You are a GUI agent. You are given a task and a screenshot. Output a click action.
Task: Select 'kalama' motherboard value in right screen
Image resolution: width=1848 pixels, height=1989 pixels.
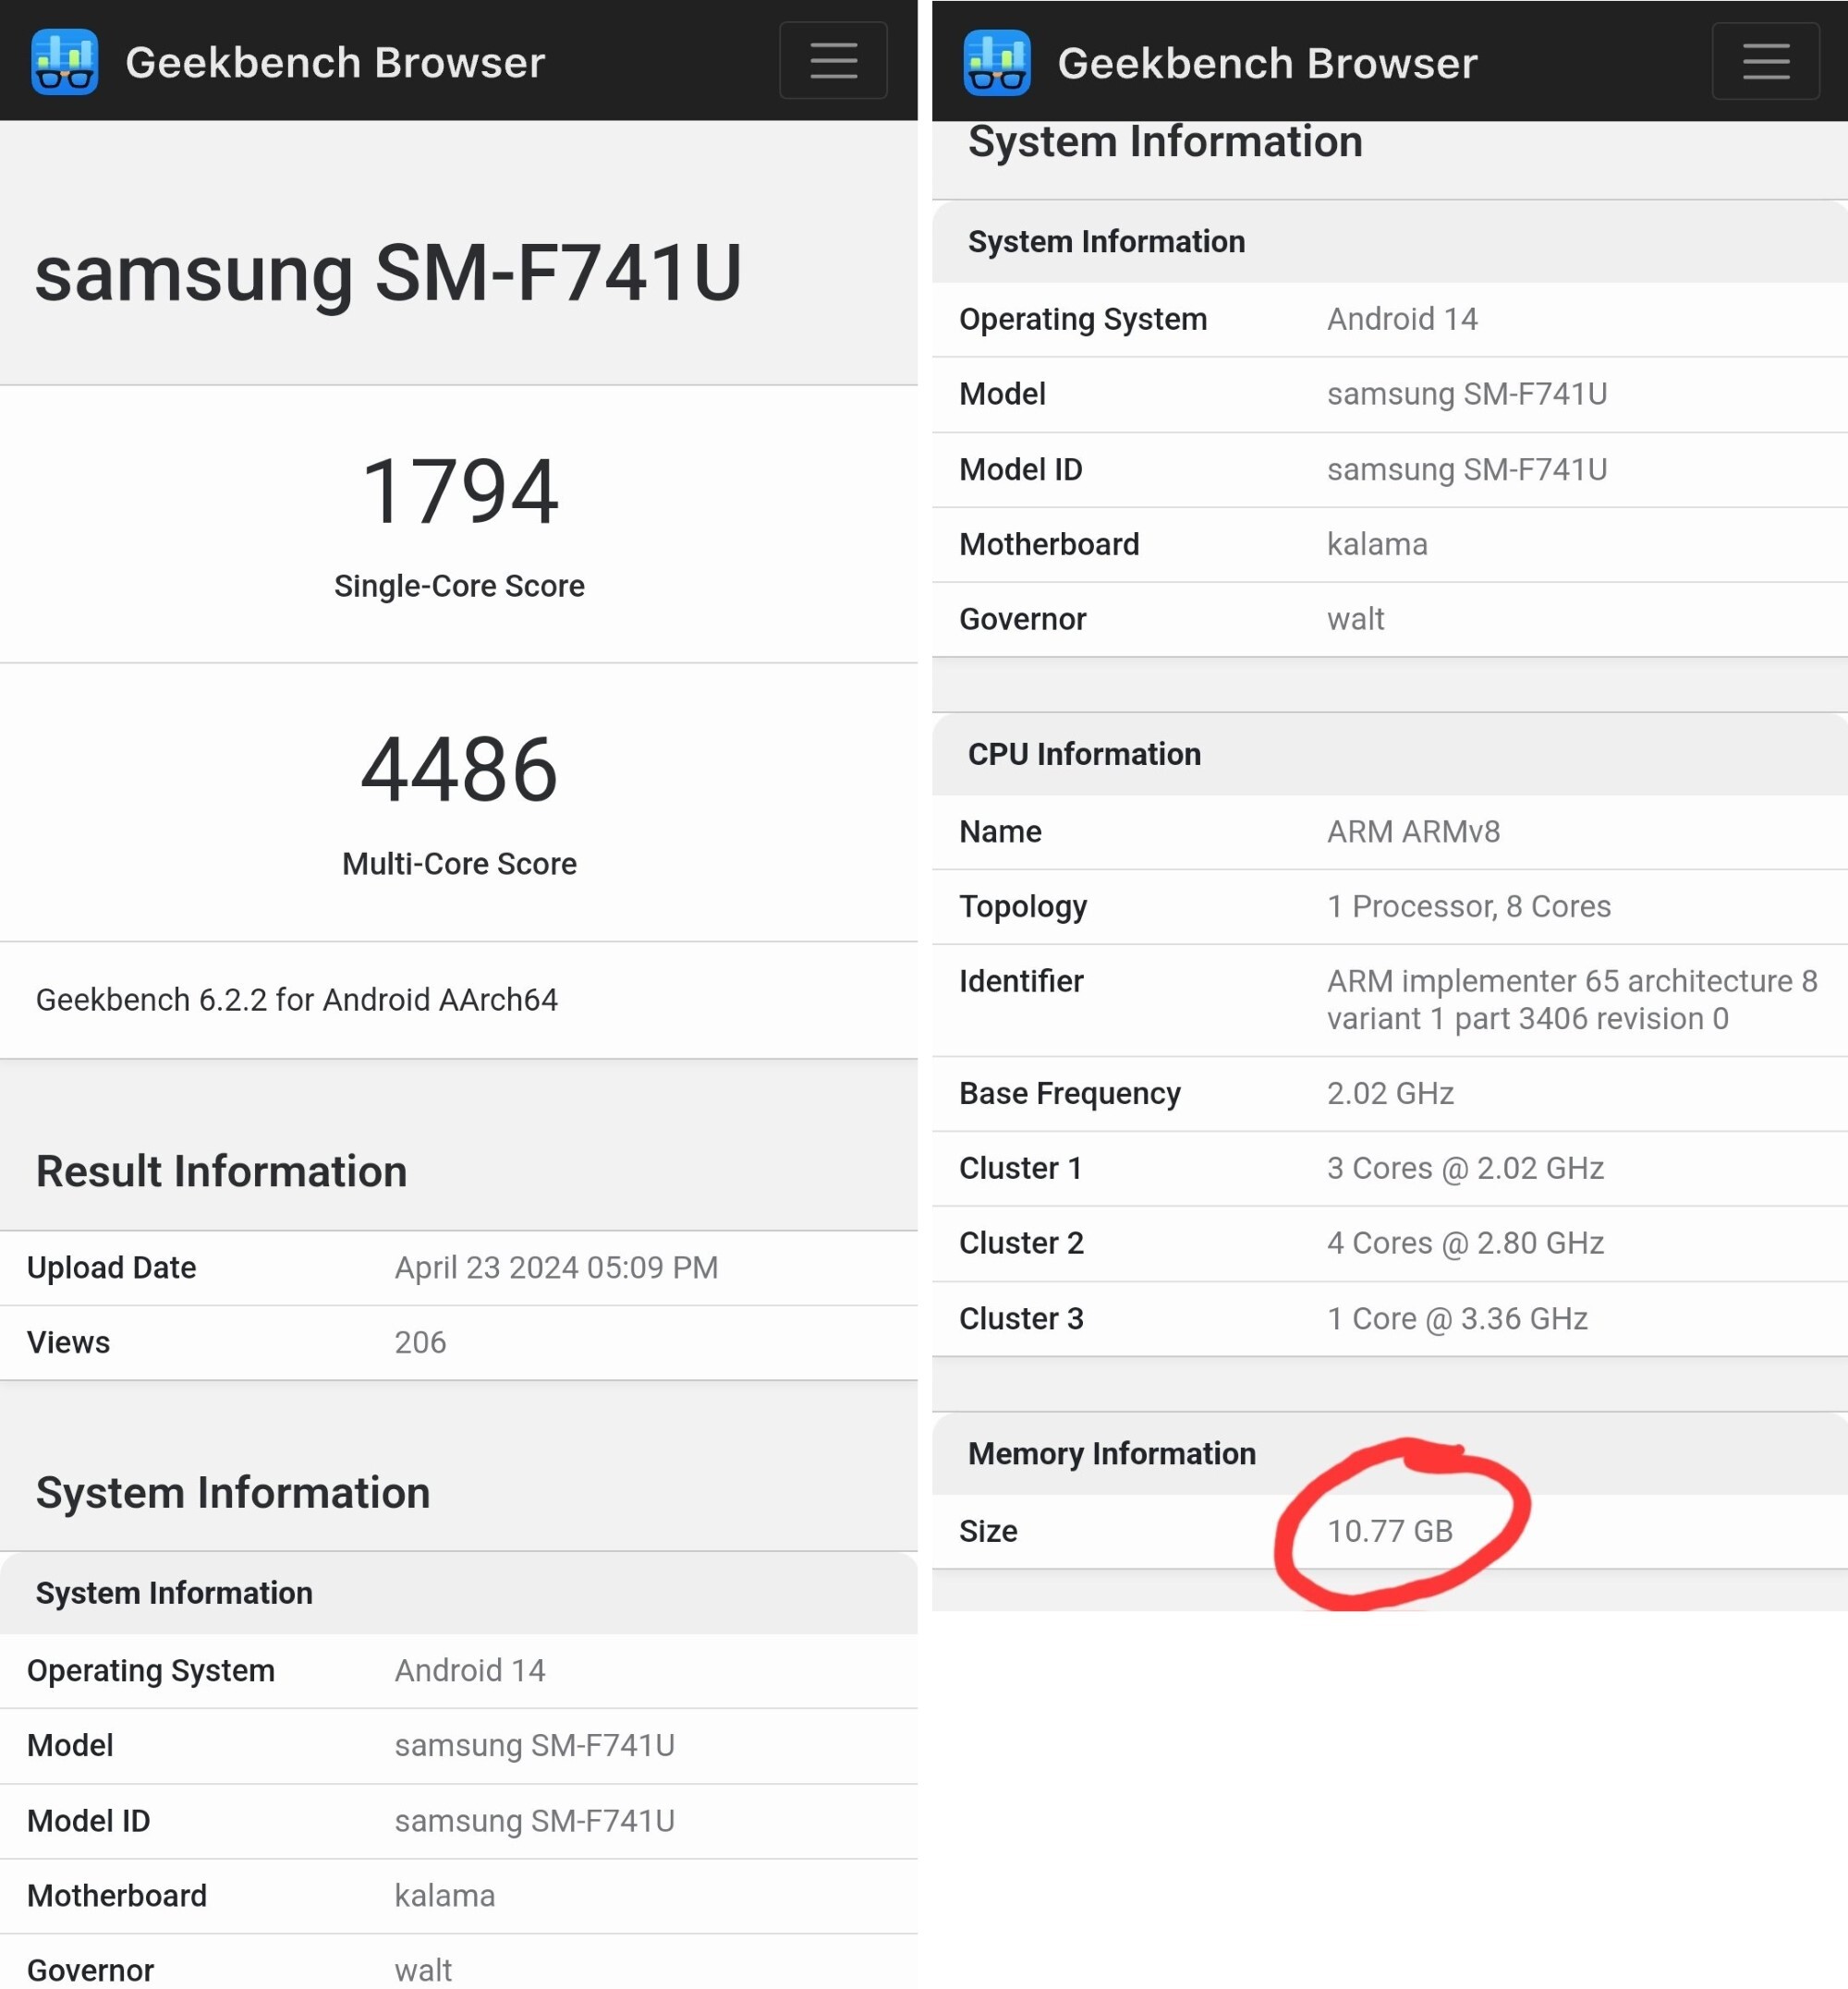click(x=1377, y=544)
